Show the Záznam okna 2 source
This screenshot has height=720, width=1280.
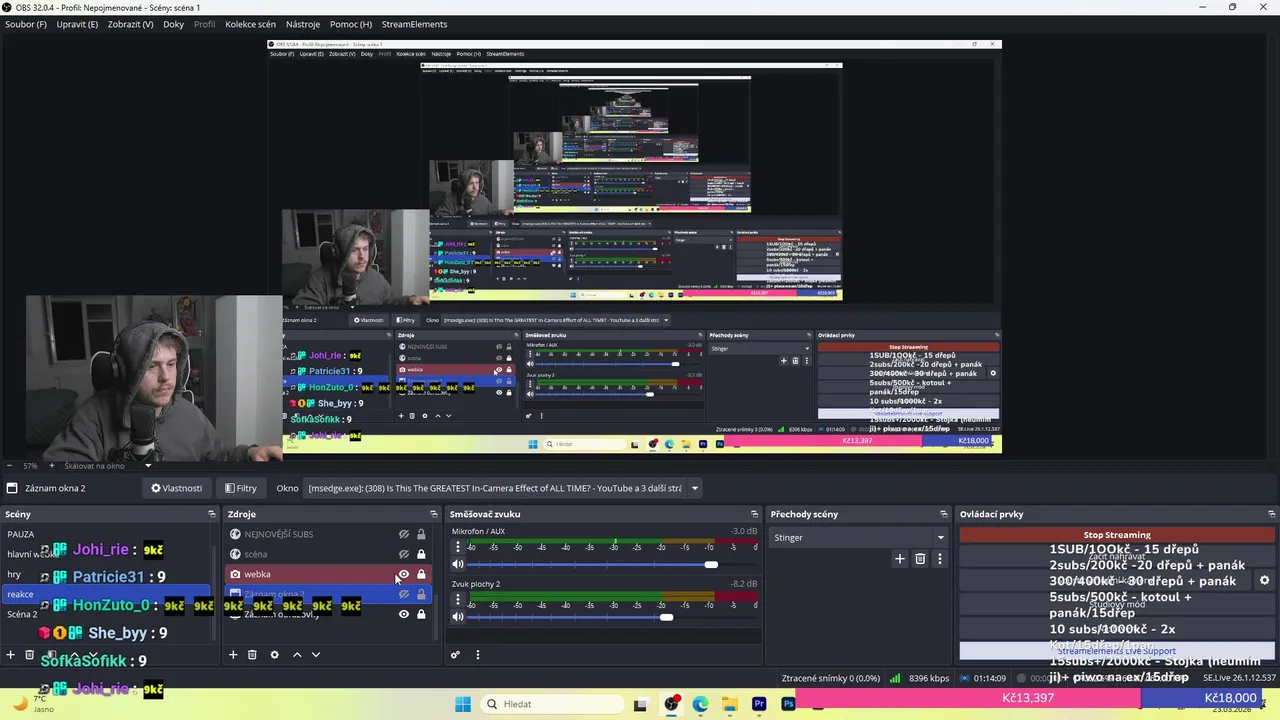click(x=404, y=594)
